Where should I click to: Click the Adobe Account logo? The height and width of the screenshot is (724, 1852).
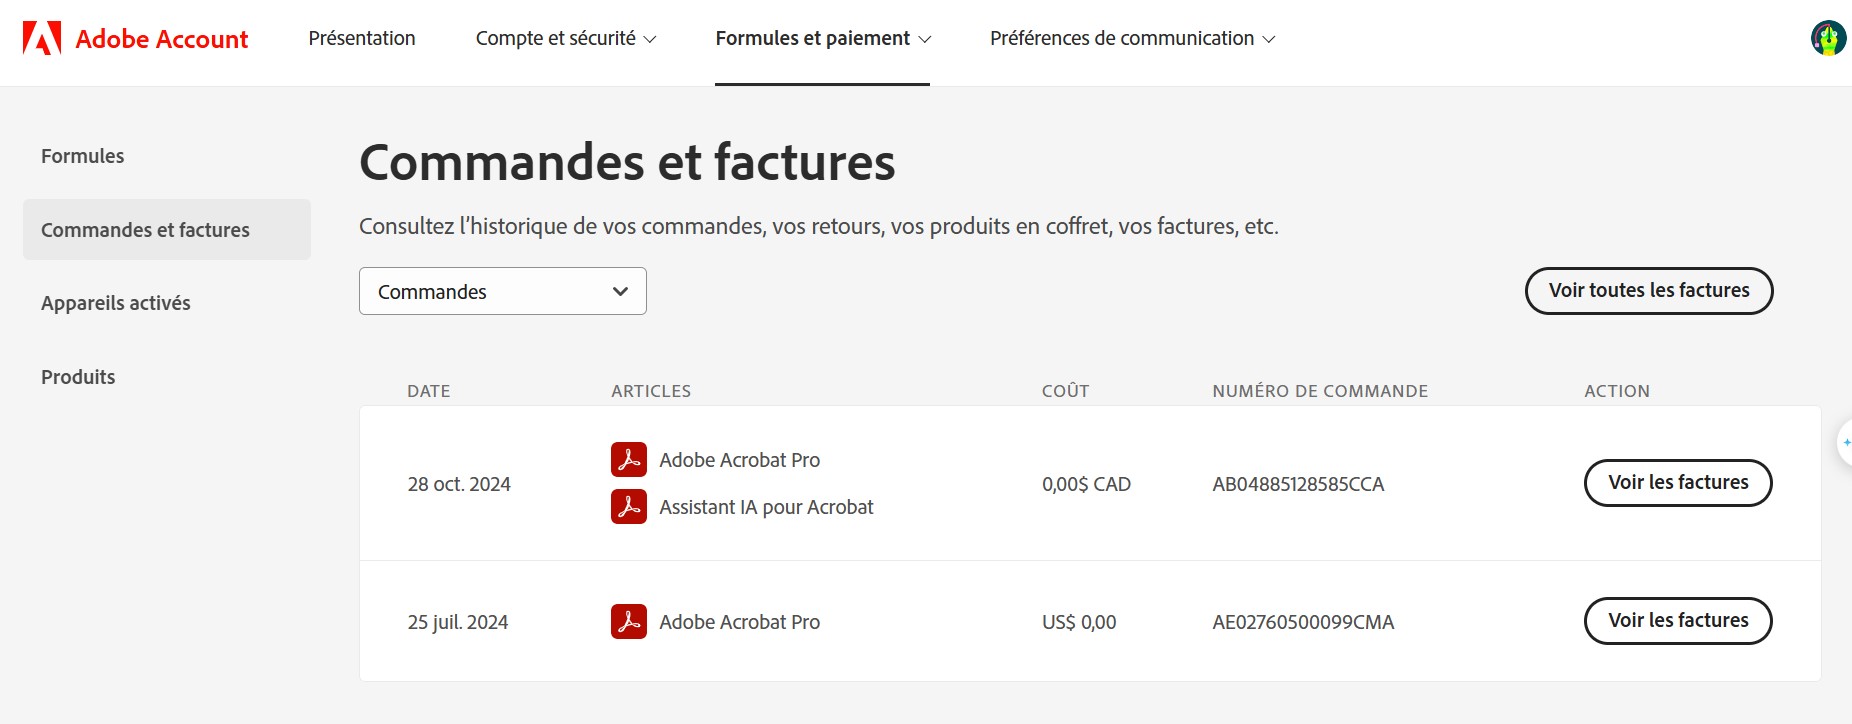[x=137, y=39]
